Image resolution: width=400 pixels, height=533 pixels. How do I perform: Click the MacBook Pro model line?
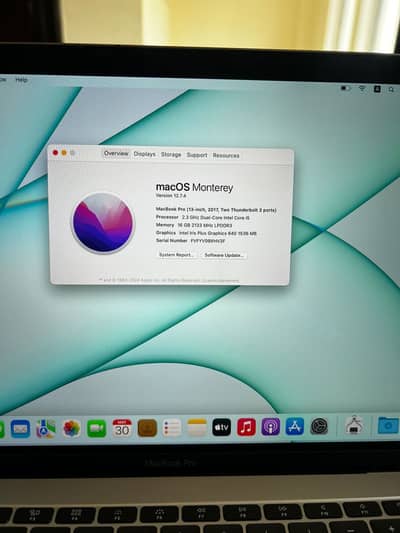(x=216, y=210)
